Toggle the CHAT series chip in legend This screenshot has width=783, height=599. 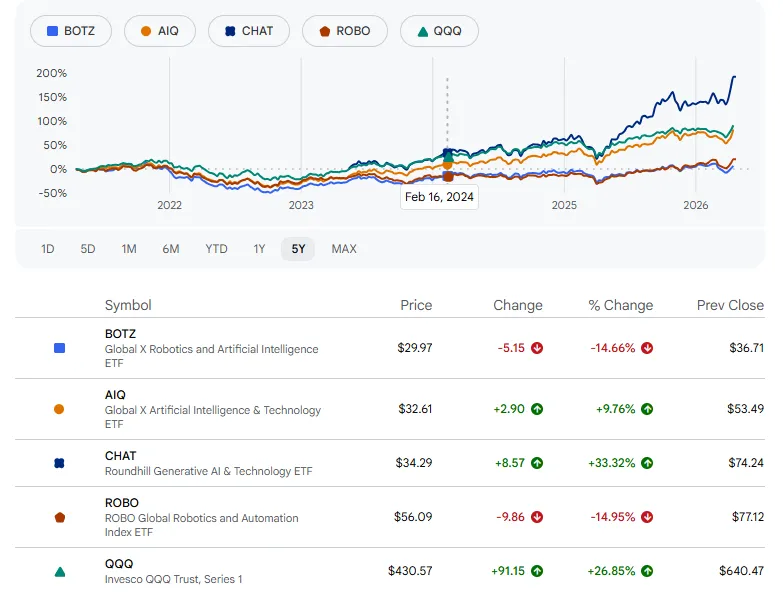tap(248, 31)
